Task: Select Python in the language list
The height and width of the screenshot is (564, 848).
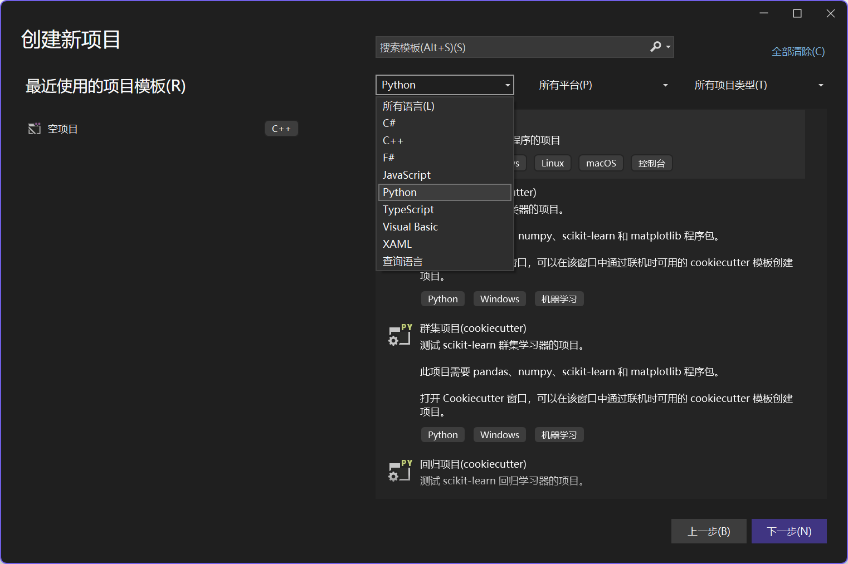Action: 445,193
